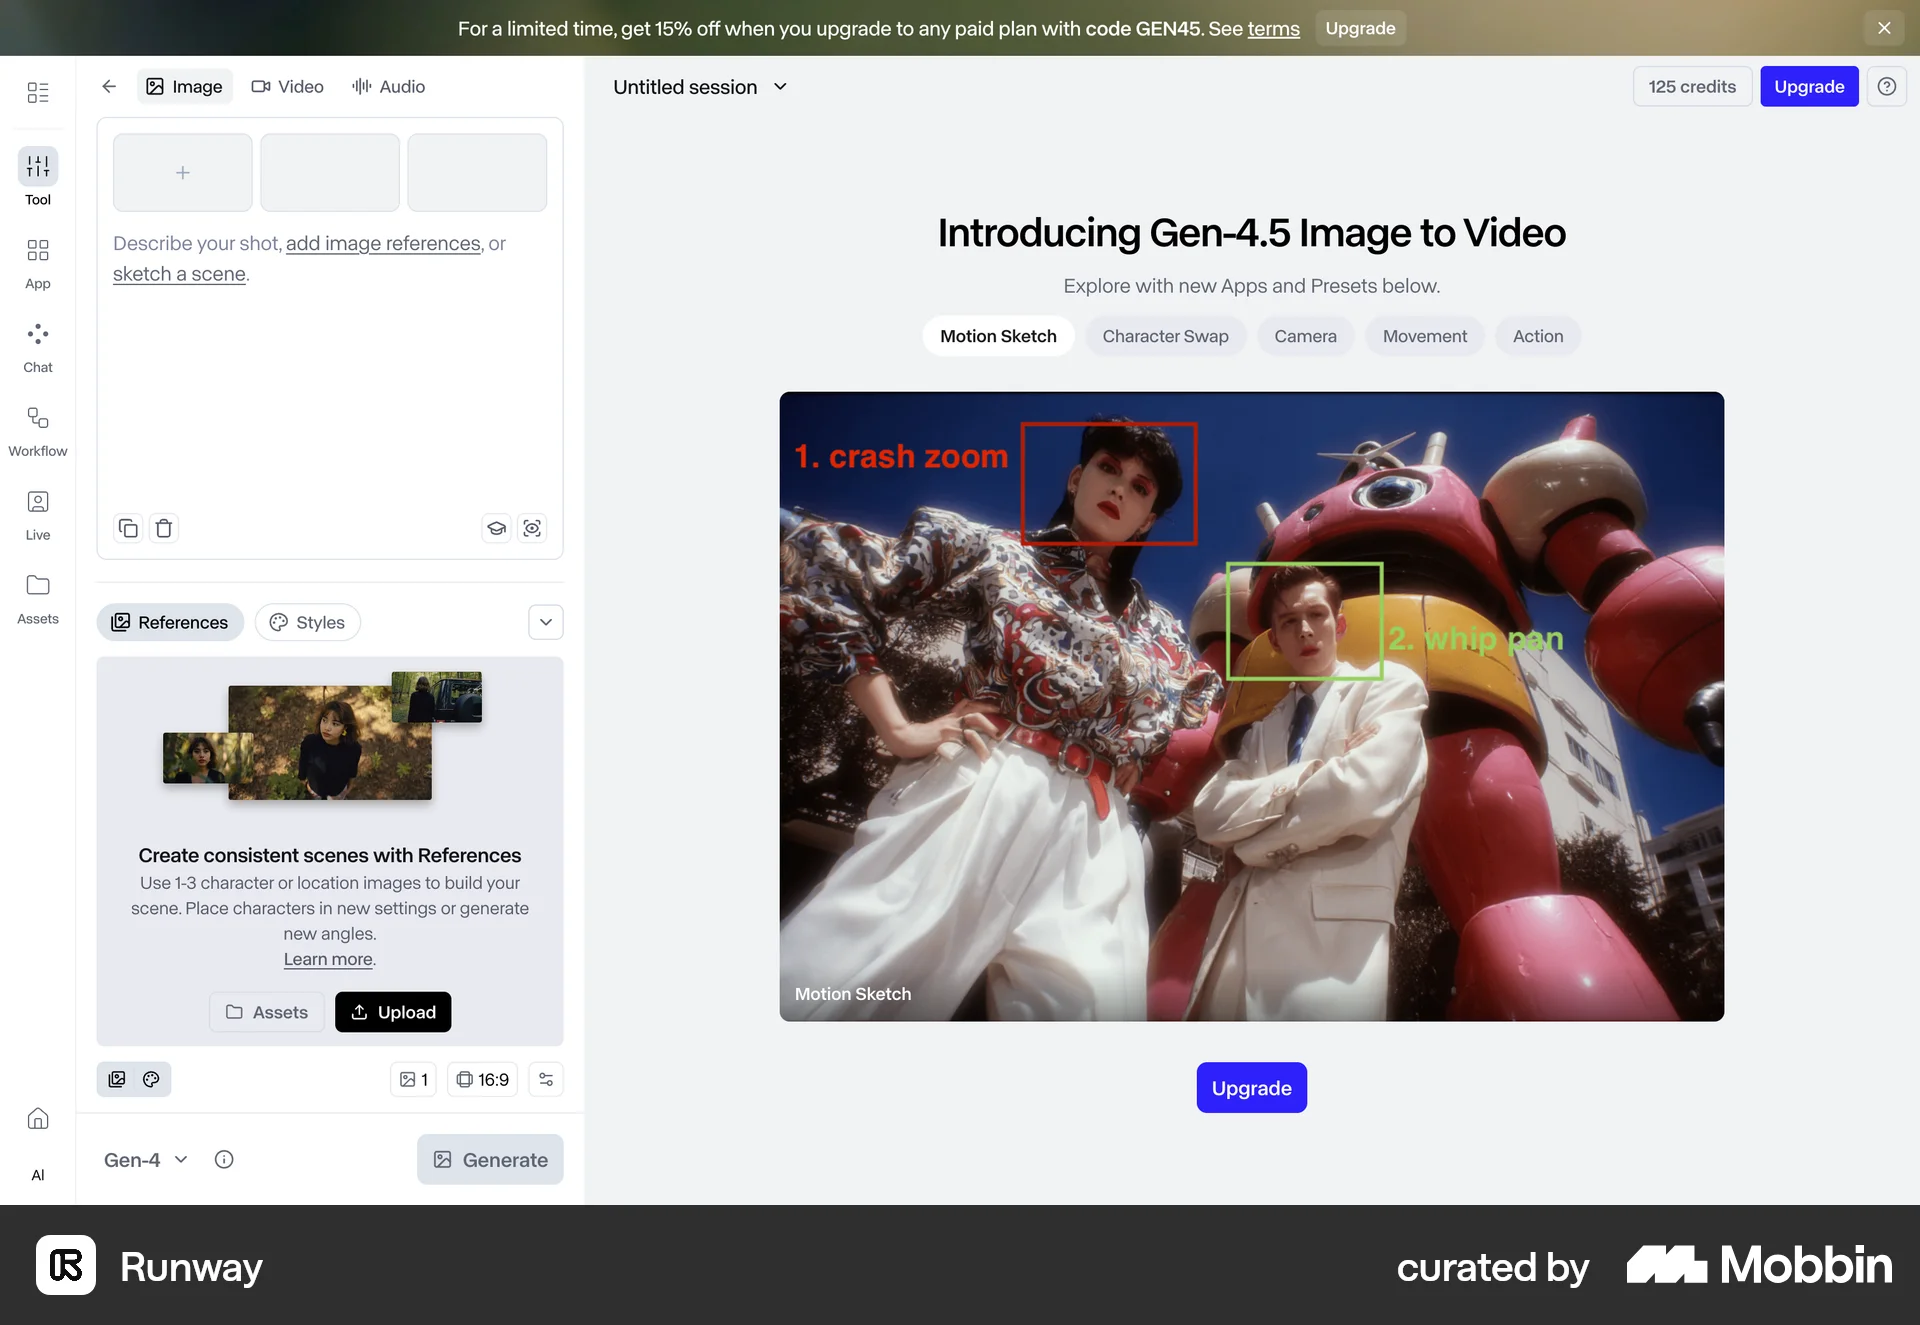Viewport: 1920px width, 1325px height.
Task: Duplicate the prompt with the copy icon
Action: point(128,528)
